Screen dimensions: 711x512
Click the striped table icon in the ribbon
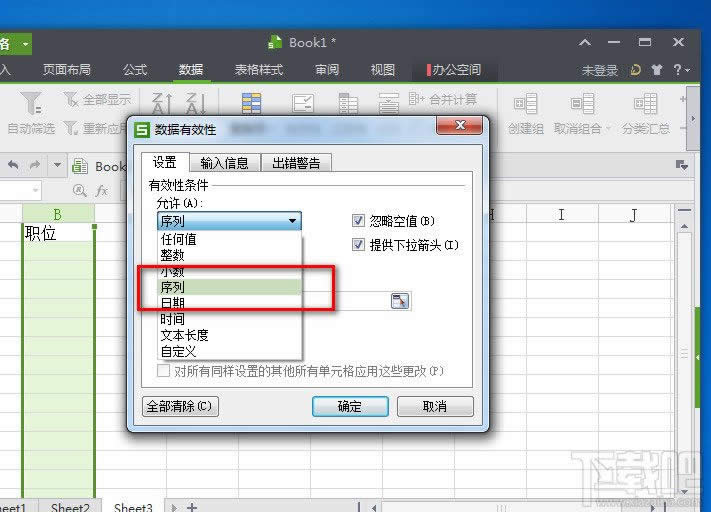[251, 103]
